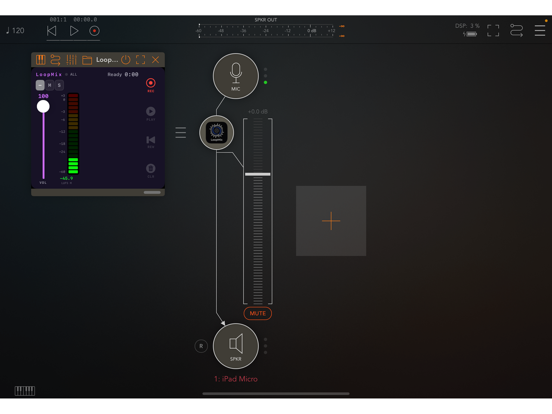Show parameter sliders in the LoopMix window header
This screenshot has width=552, height=414.
click(x=71, y=60)
